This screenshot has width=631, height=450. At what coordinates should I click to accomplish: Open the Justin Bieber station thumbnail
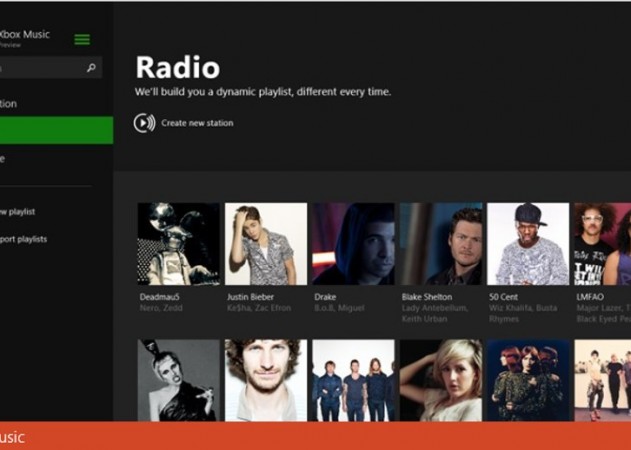(265, 244)
